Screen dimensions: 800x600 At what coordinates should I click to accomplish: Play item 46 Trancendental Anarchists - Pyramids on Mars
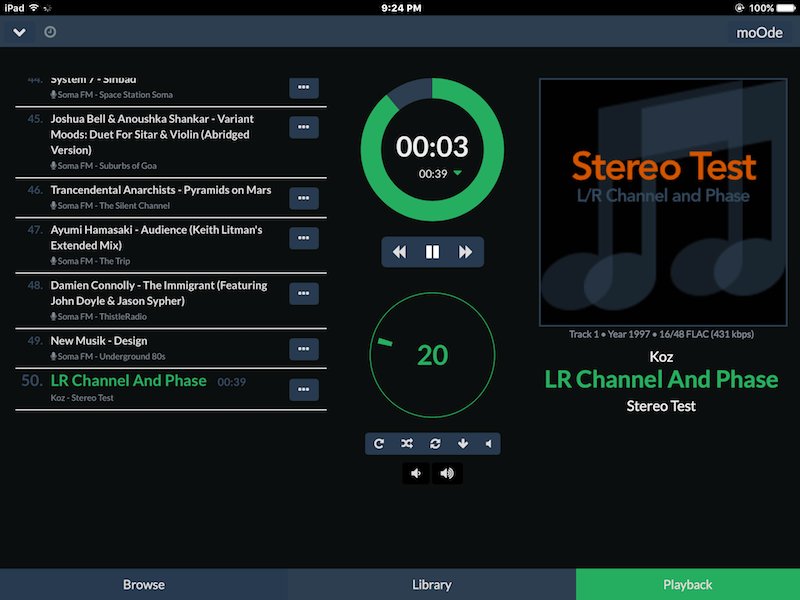click(161, 190)
